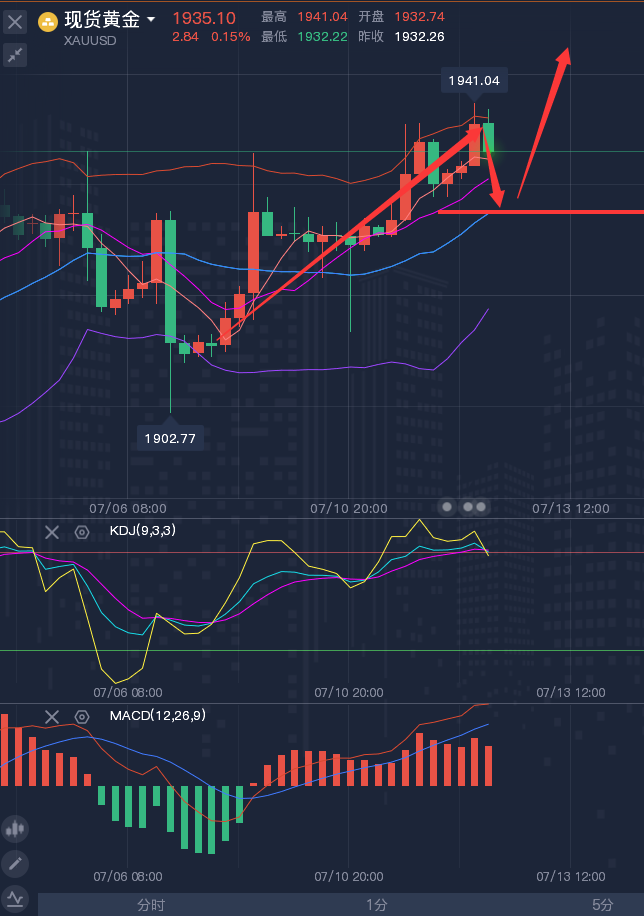644x916 pixels.
Task: Click the leftmost chart marker dot
Action: 448,507
